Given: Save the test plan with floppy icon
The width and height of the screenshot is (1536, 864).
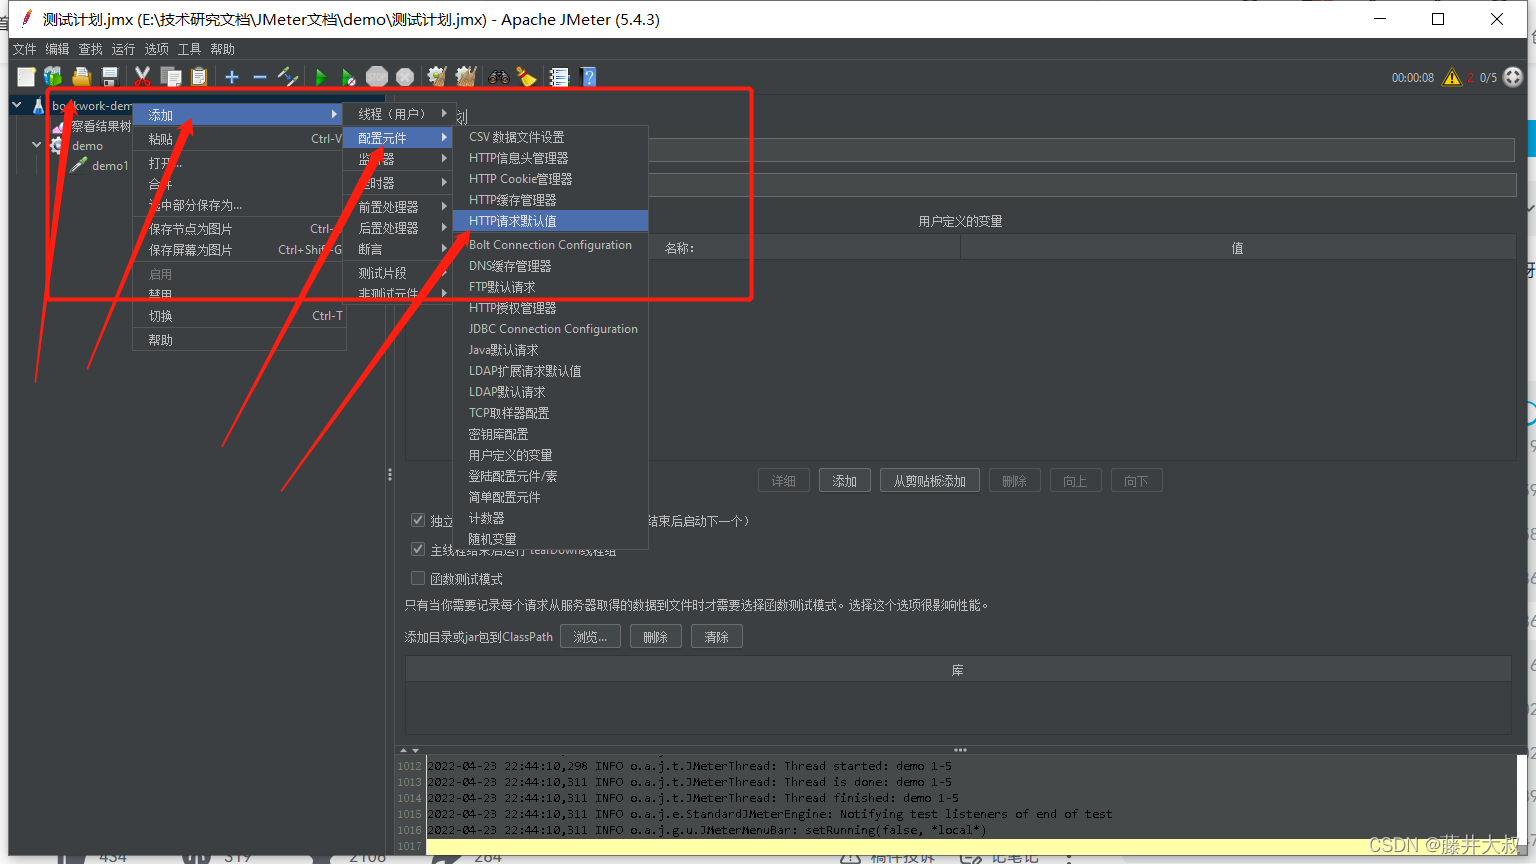Looking at the screenshot, I should [110, 77].
